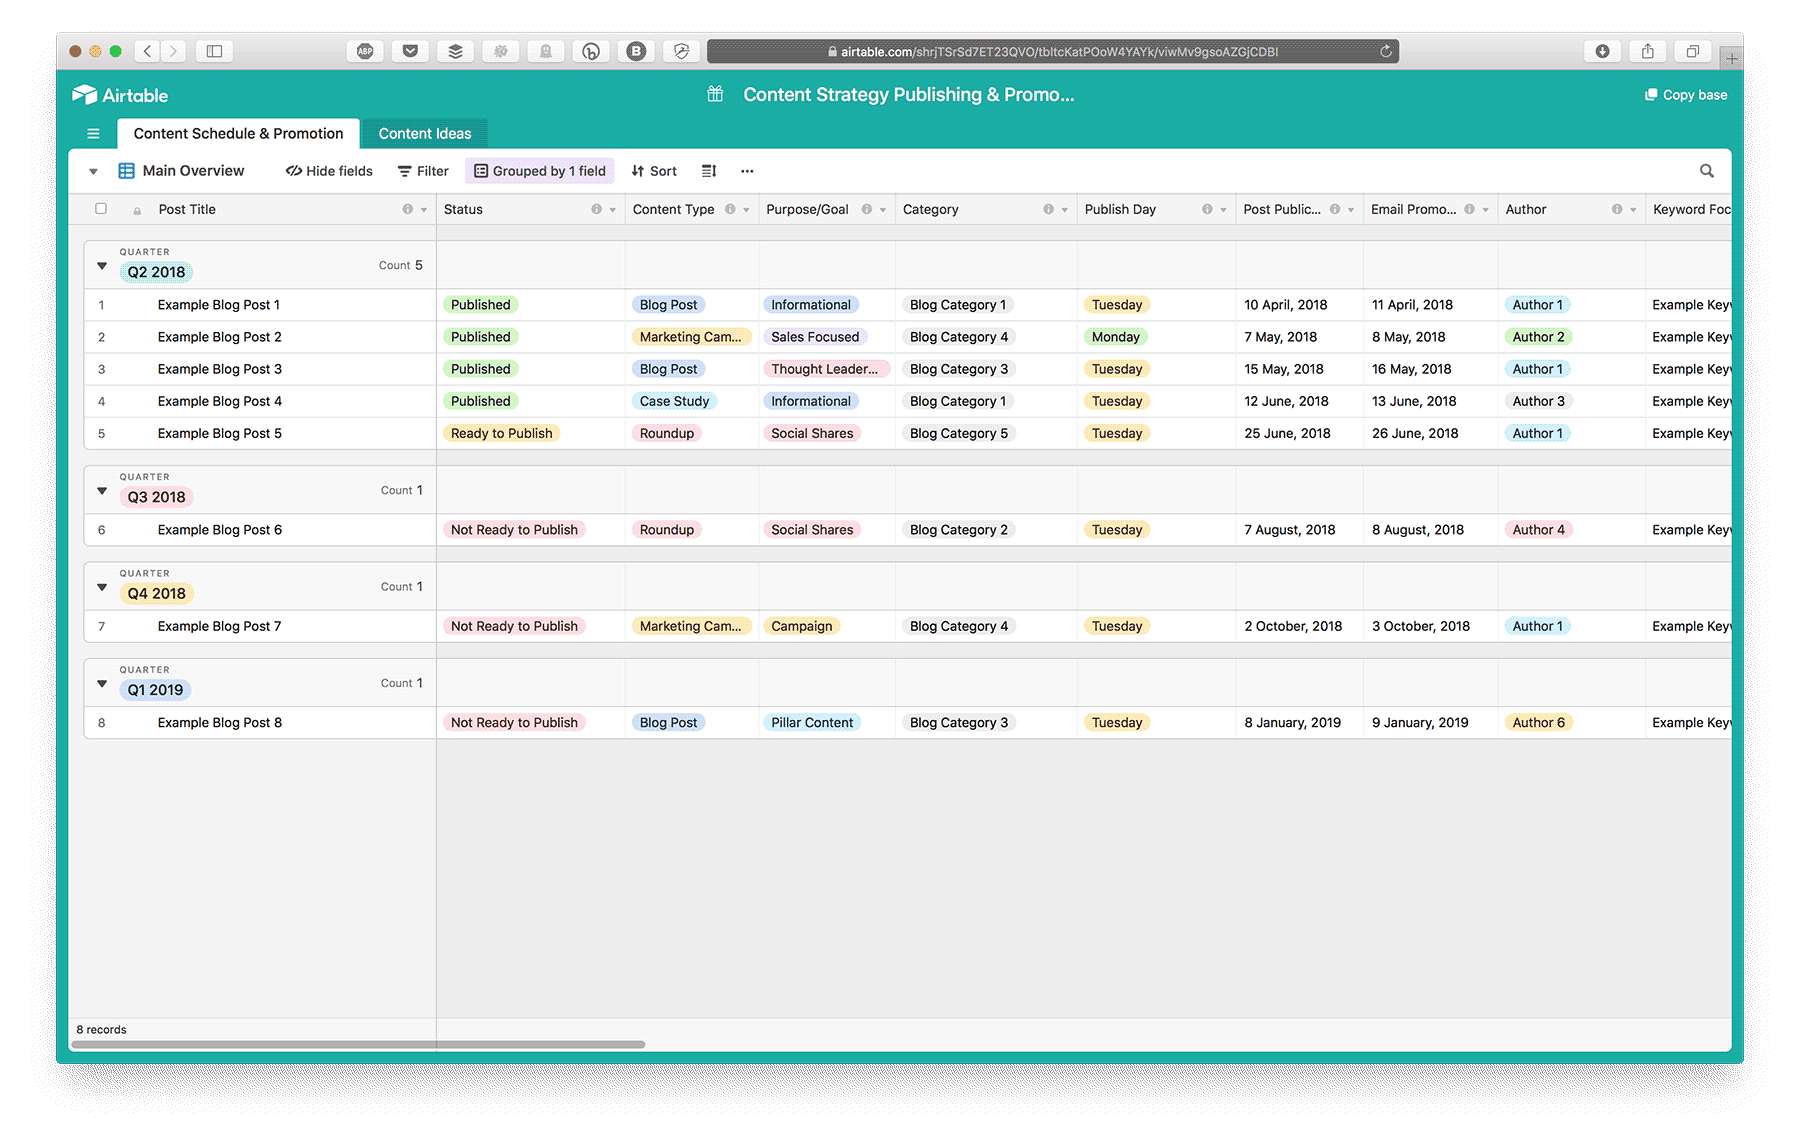
Task: Click the Q2 2018 quarter label
Action: (156, 272)
